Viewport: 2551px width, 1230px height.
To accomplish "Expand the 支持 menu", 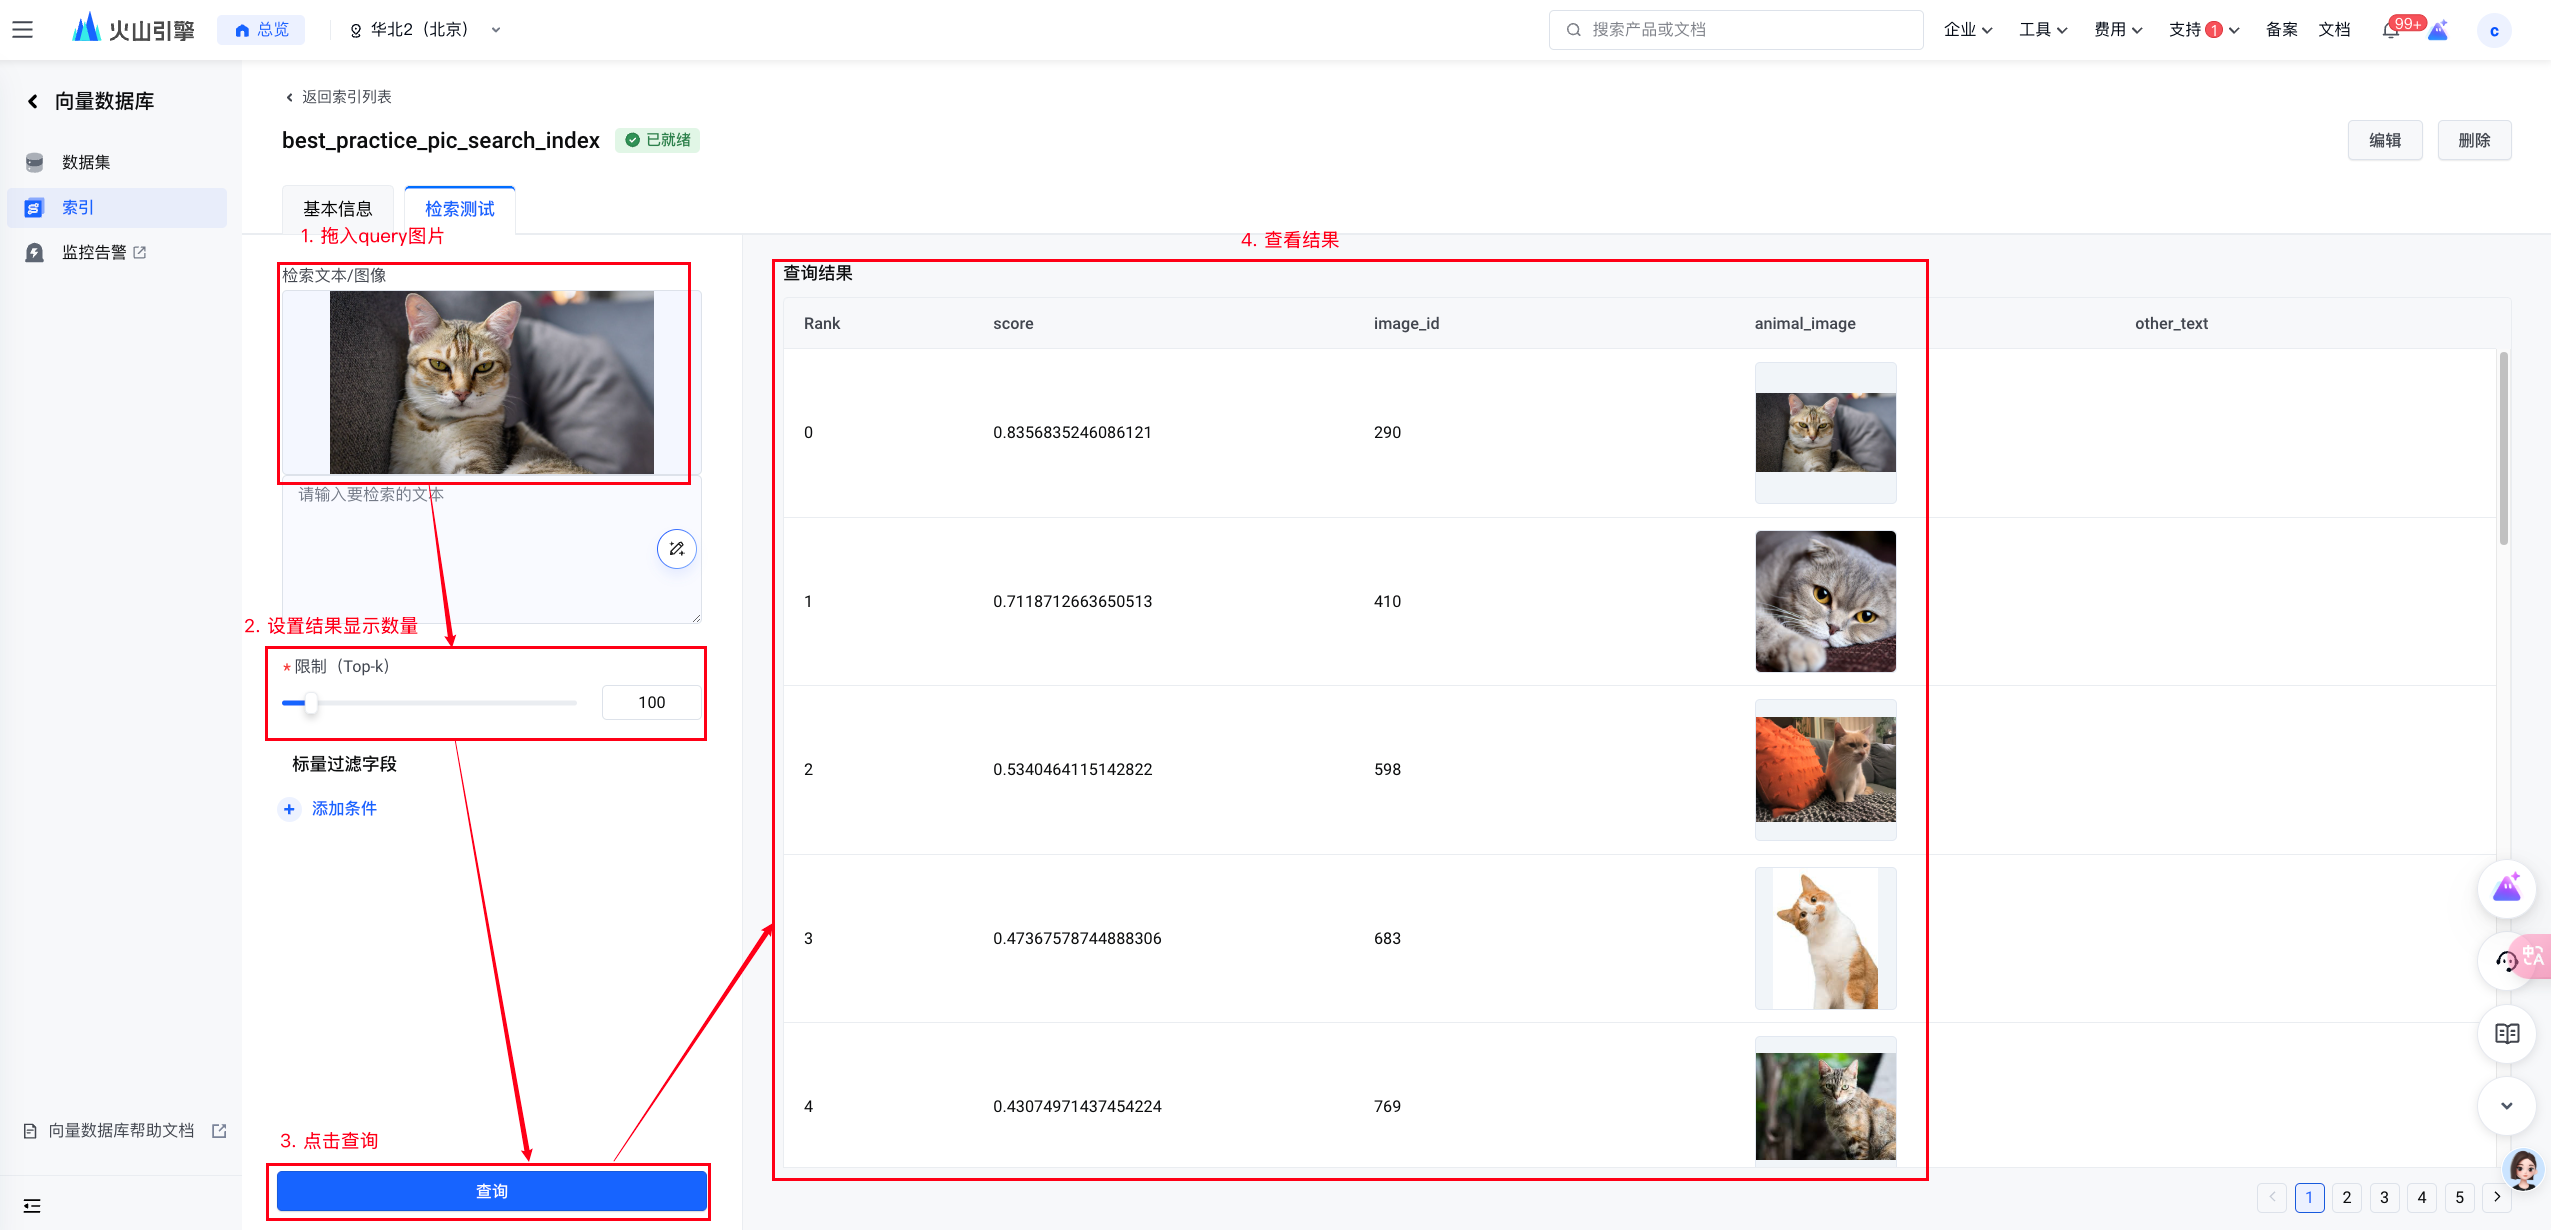I will pos(2204,30).
